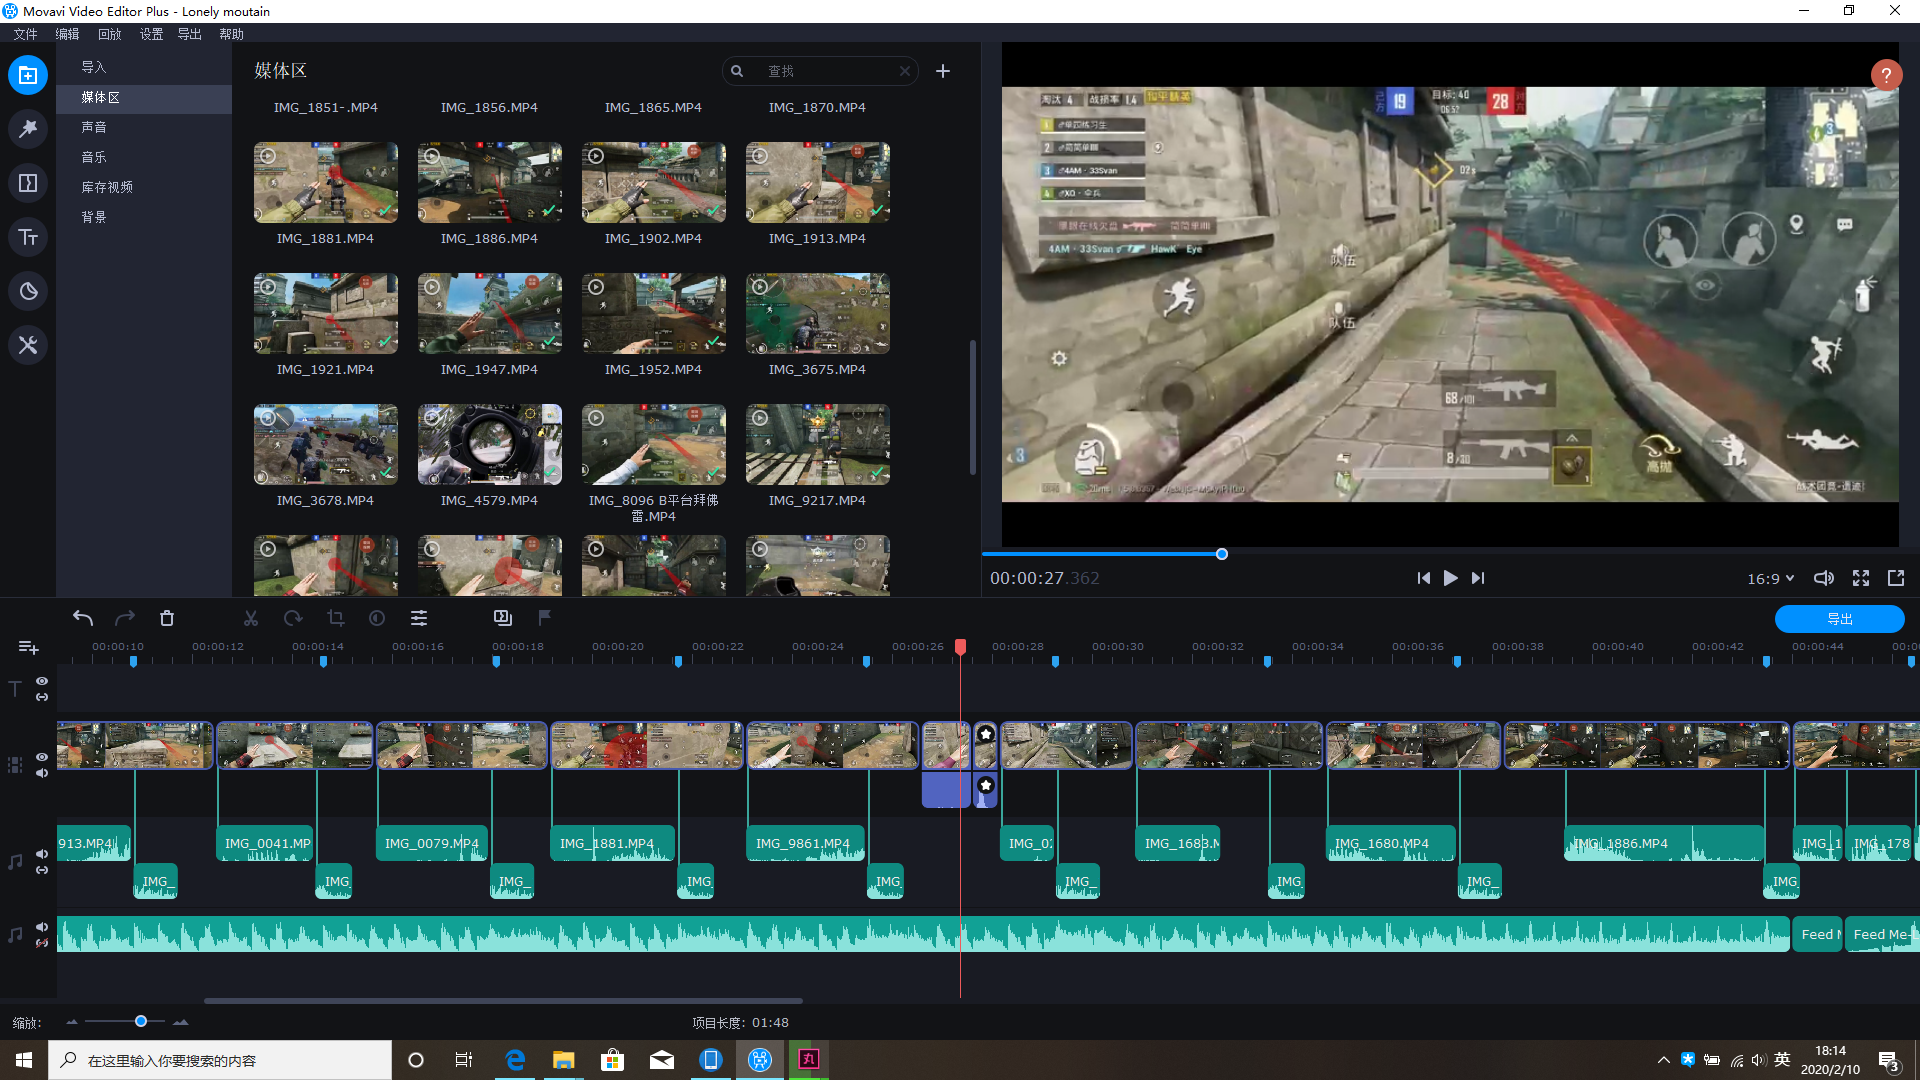The image size is (1920, 1080).
Task: Click IMG_1886.MP4 audio clip on timeline
Action: point(1664,843)
